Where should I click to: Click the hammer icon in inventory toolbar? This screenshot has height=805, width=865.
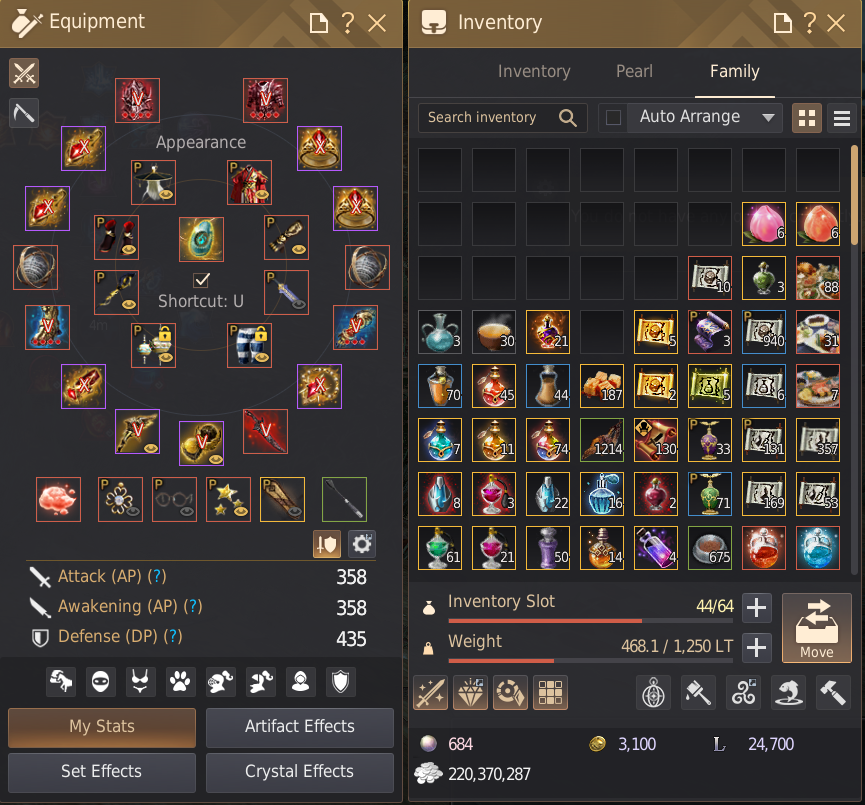pos(832,693)
